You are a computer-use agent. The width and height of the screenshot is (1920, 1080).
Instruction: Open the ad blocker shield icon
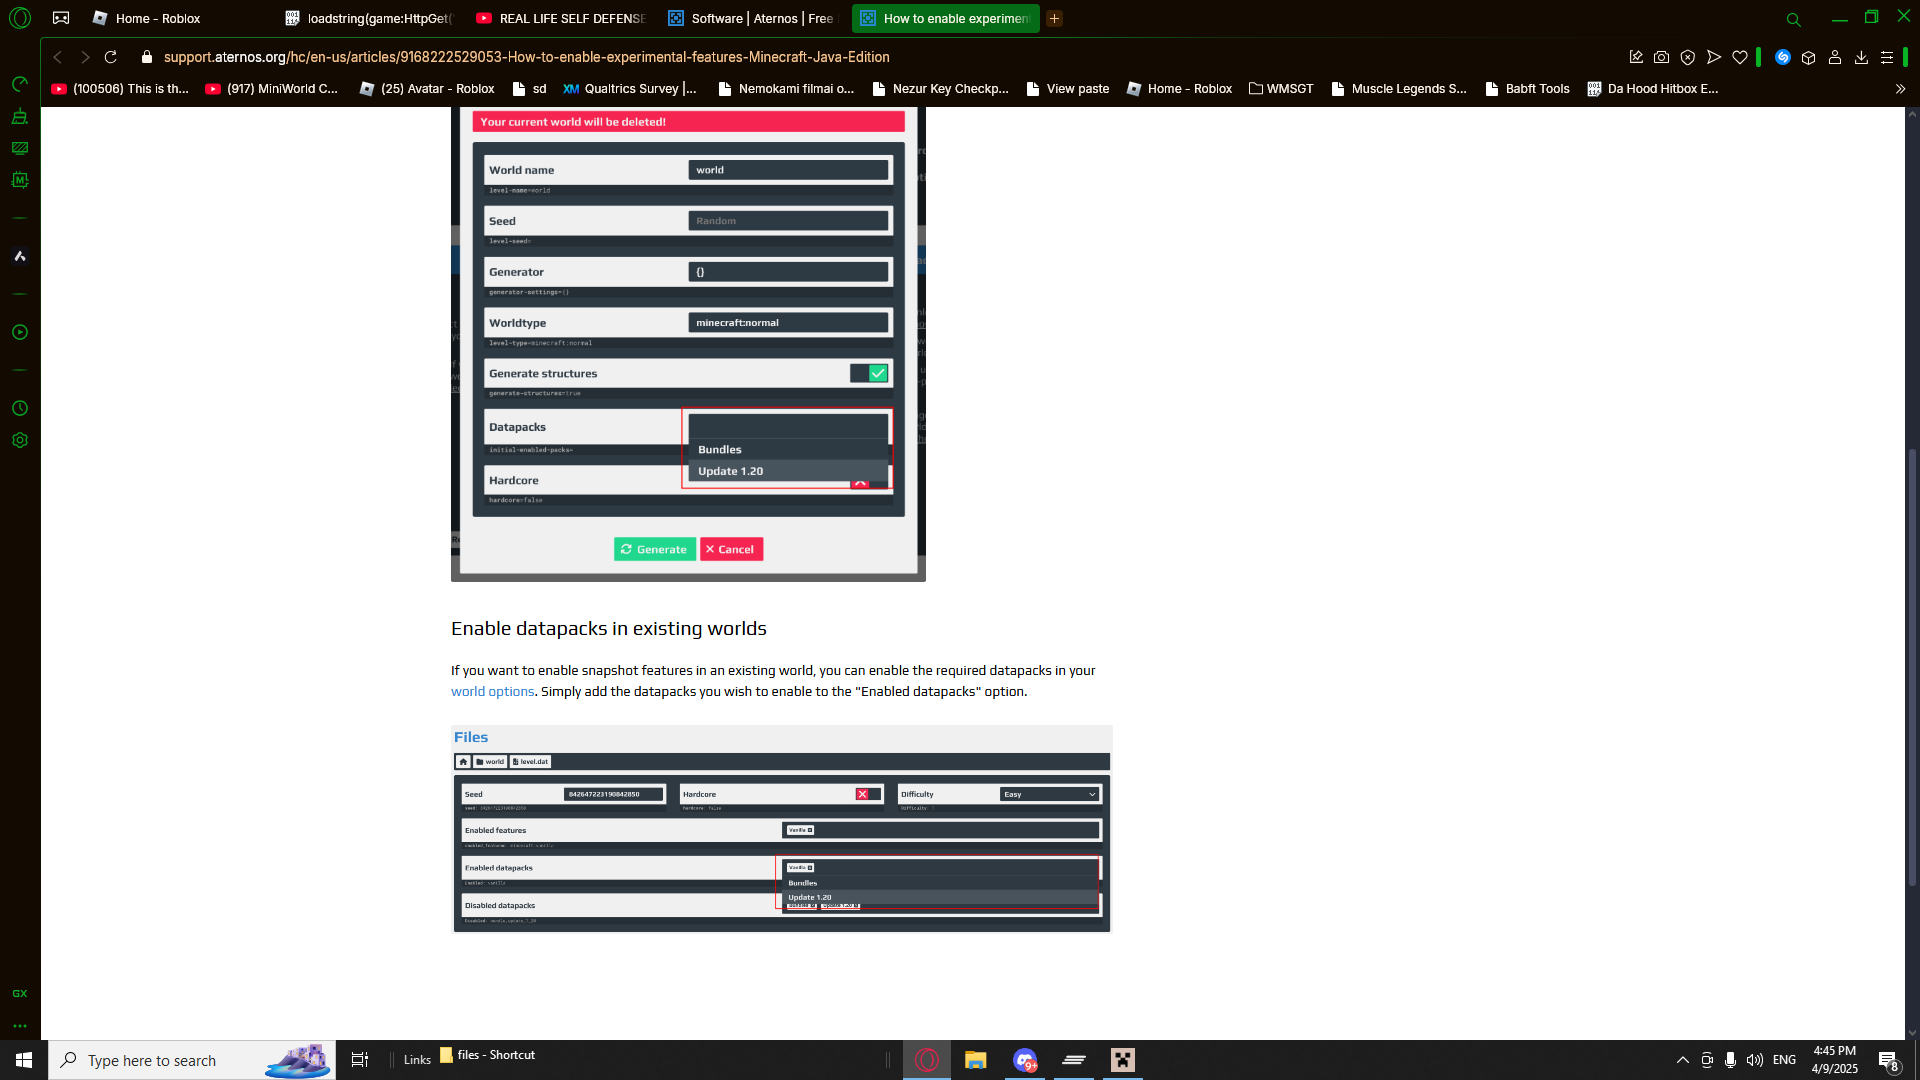pos(1688,57)
